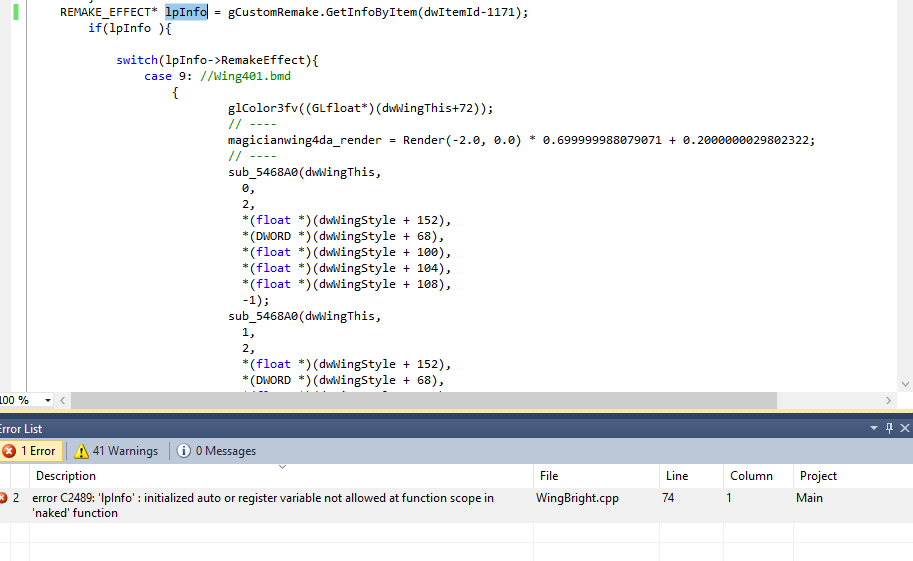Close the Error List panel

[x=905, y=428]
